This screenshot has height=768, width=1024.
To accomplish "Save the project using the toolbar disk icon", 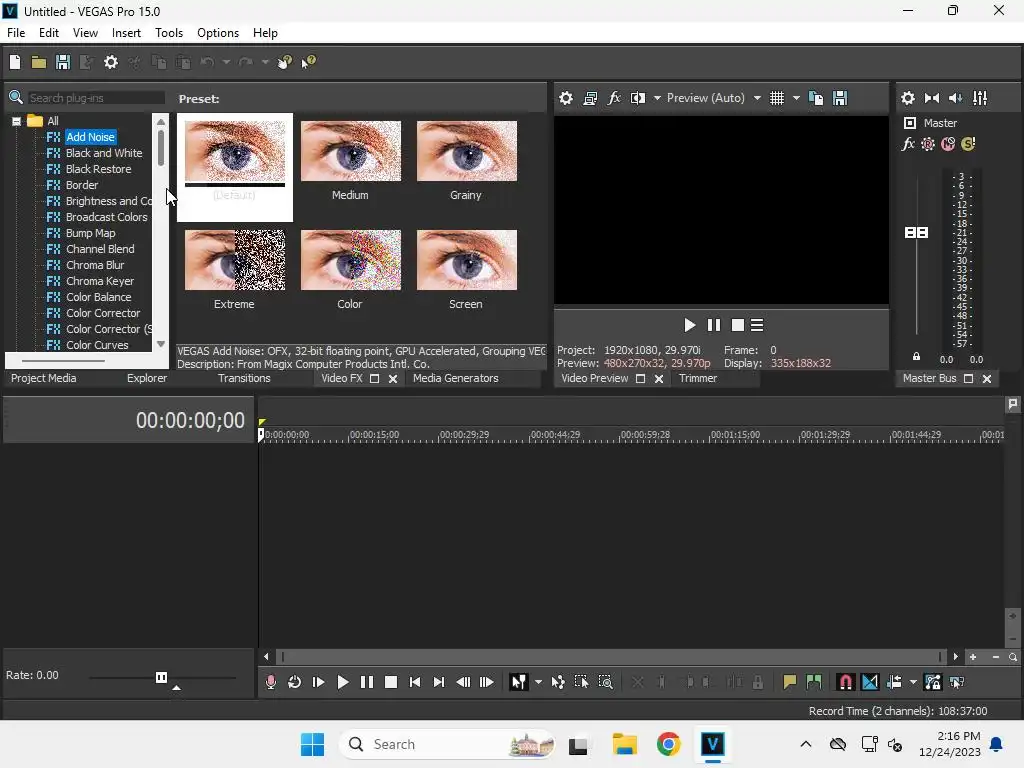I will point(63,62).
